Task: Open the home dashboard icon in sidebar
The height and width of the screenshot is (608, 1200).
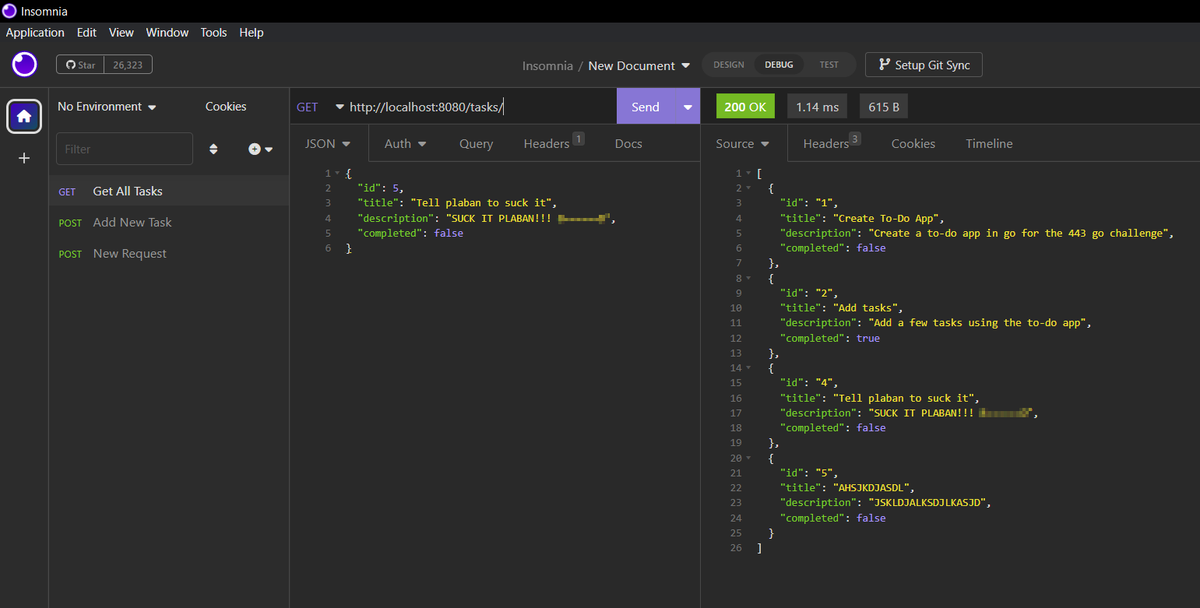Action: coord(24,116)
